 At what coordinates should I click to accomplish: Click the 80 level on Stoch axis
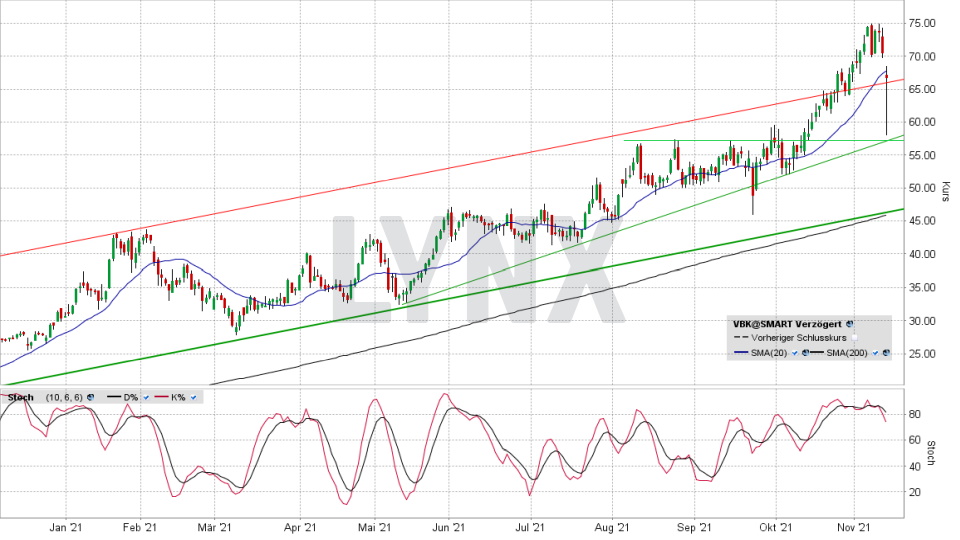point(915,414)
